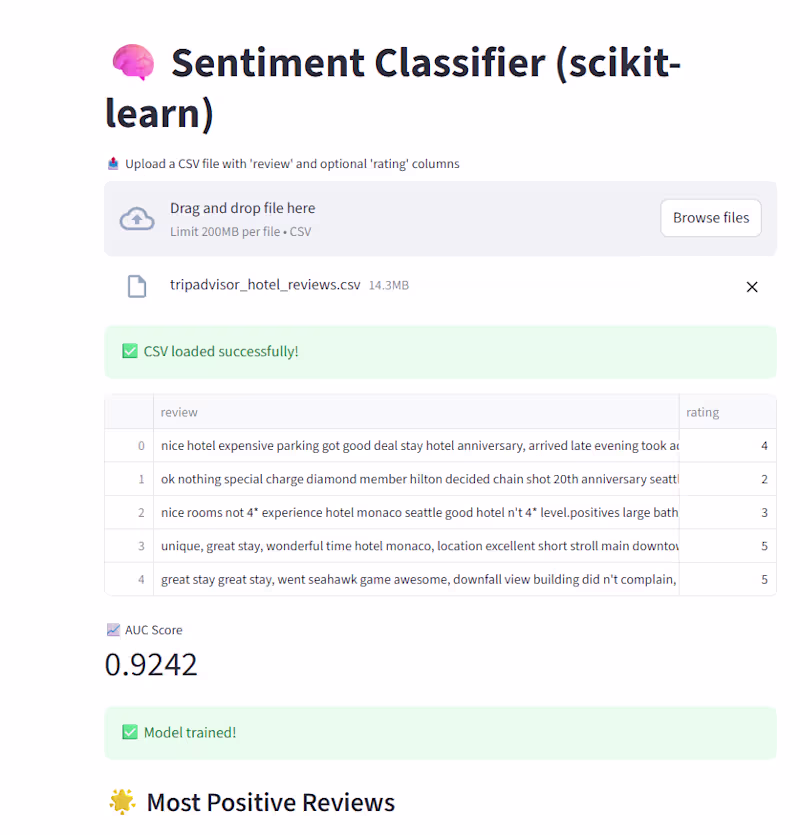Click the chart icon next to AUC Score
The width and height of the screenshot is (800, 835).
click(x=113, y=630)
